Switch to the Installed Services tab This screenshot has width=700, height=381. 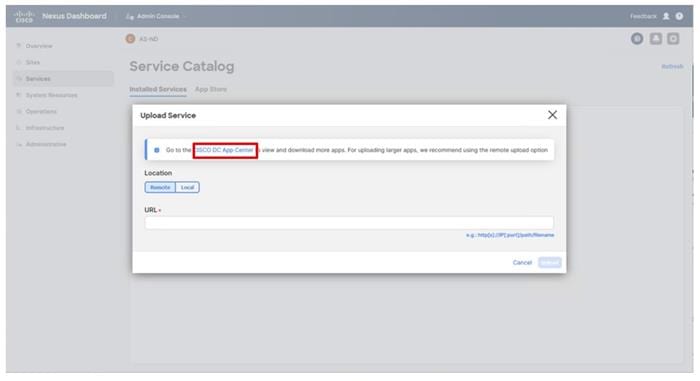point(158,89)
